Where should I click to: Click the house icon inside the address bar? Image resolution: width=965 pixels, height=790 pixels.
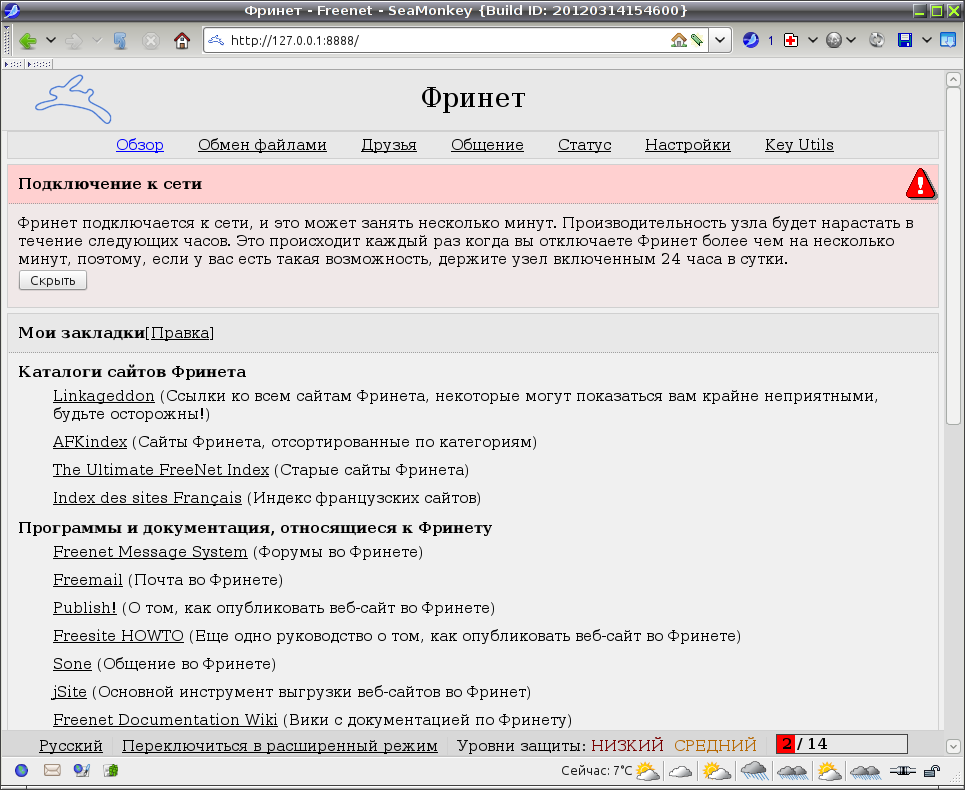click(678, 41)
